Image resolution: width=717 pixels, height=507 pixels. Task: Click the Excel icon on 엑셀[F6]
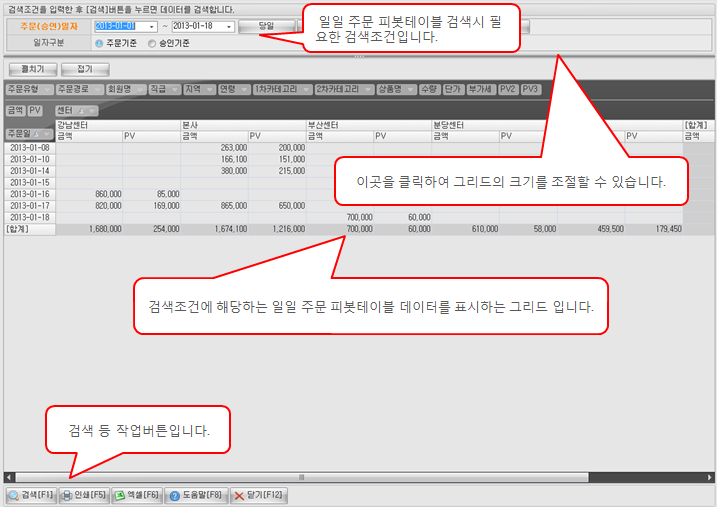pyautogui.click(x=120, y=496)
